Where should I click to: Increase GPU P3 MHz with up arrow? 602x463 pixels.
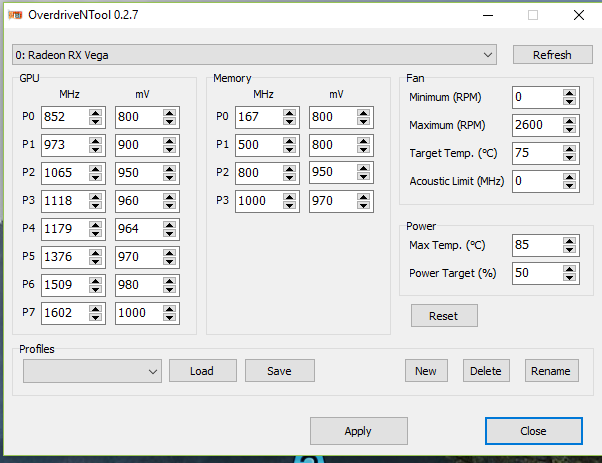[95, 197]
